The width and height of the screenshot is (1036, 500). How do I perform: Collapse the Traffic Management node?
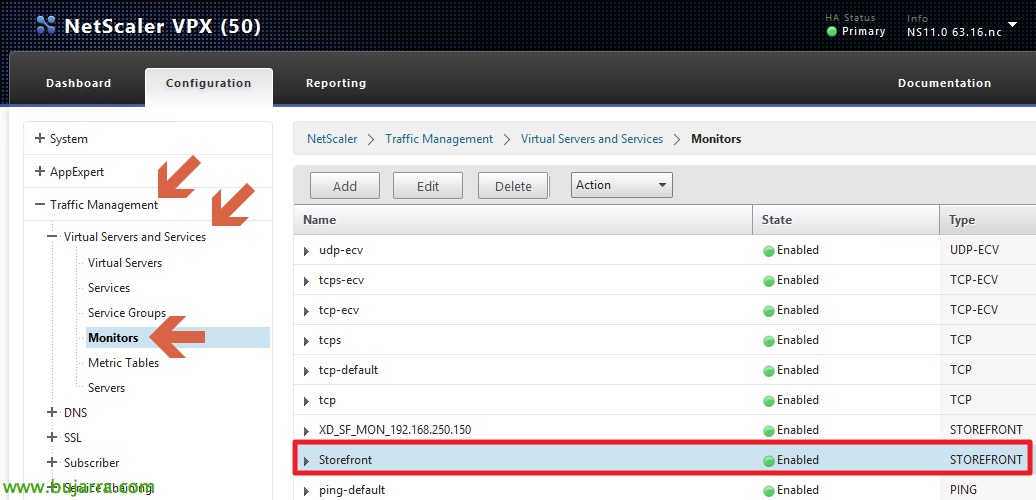pos(40,205)
